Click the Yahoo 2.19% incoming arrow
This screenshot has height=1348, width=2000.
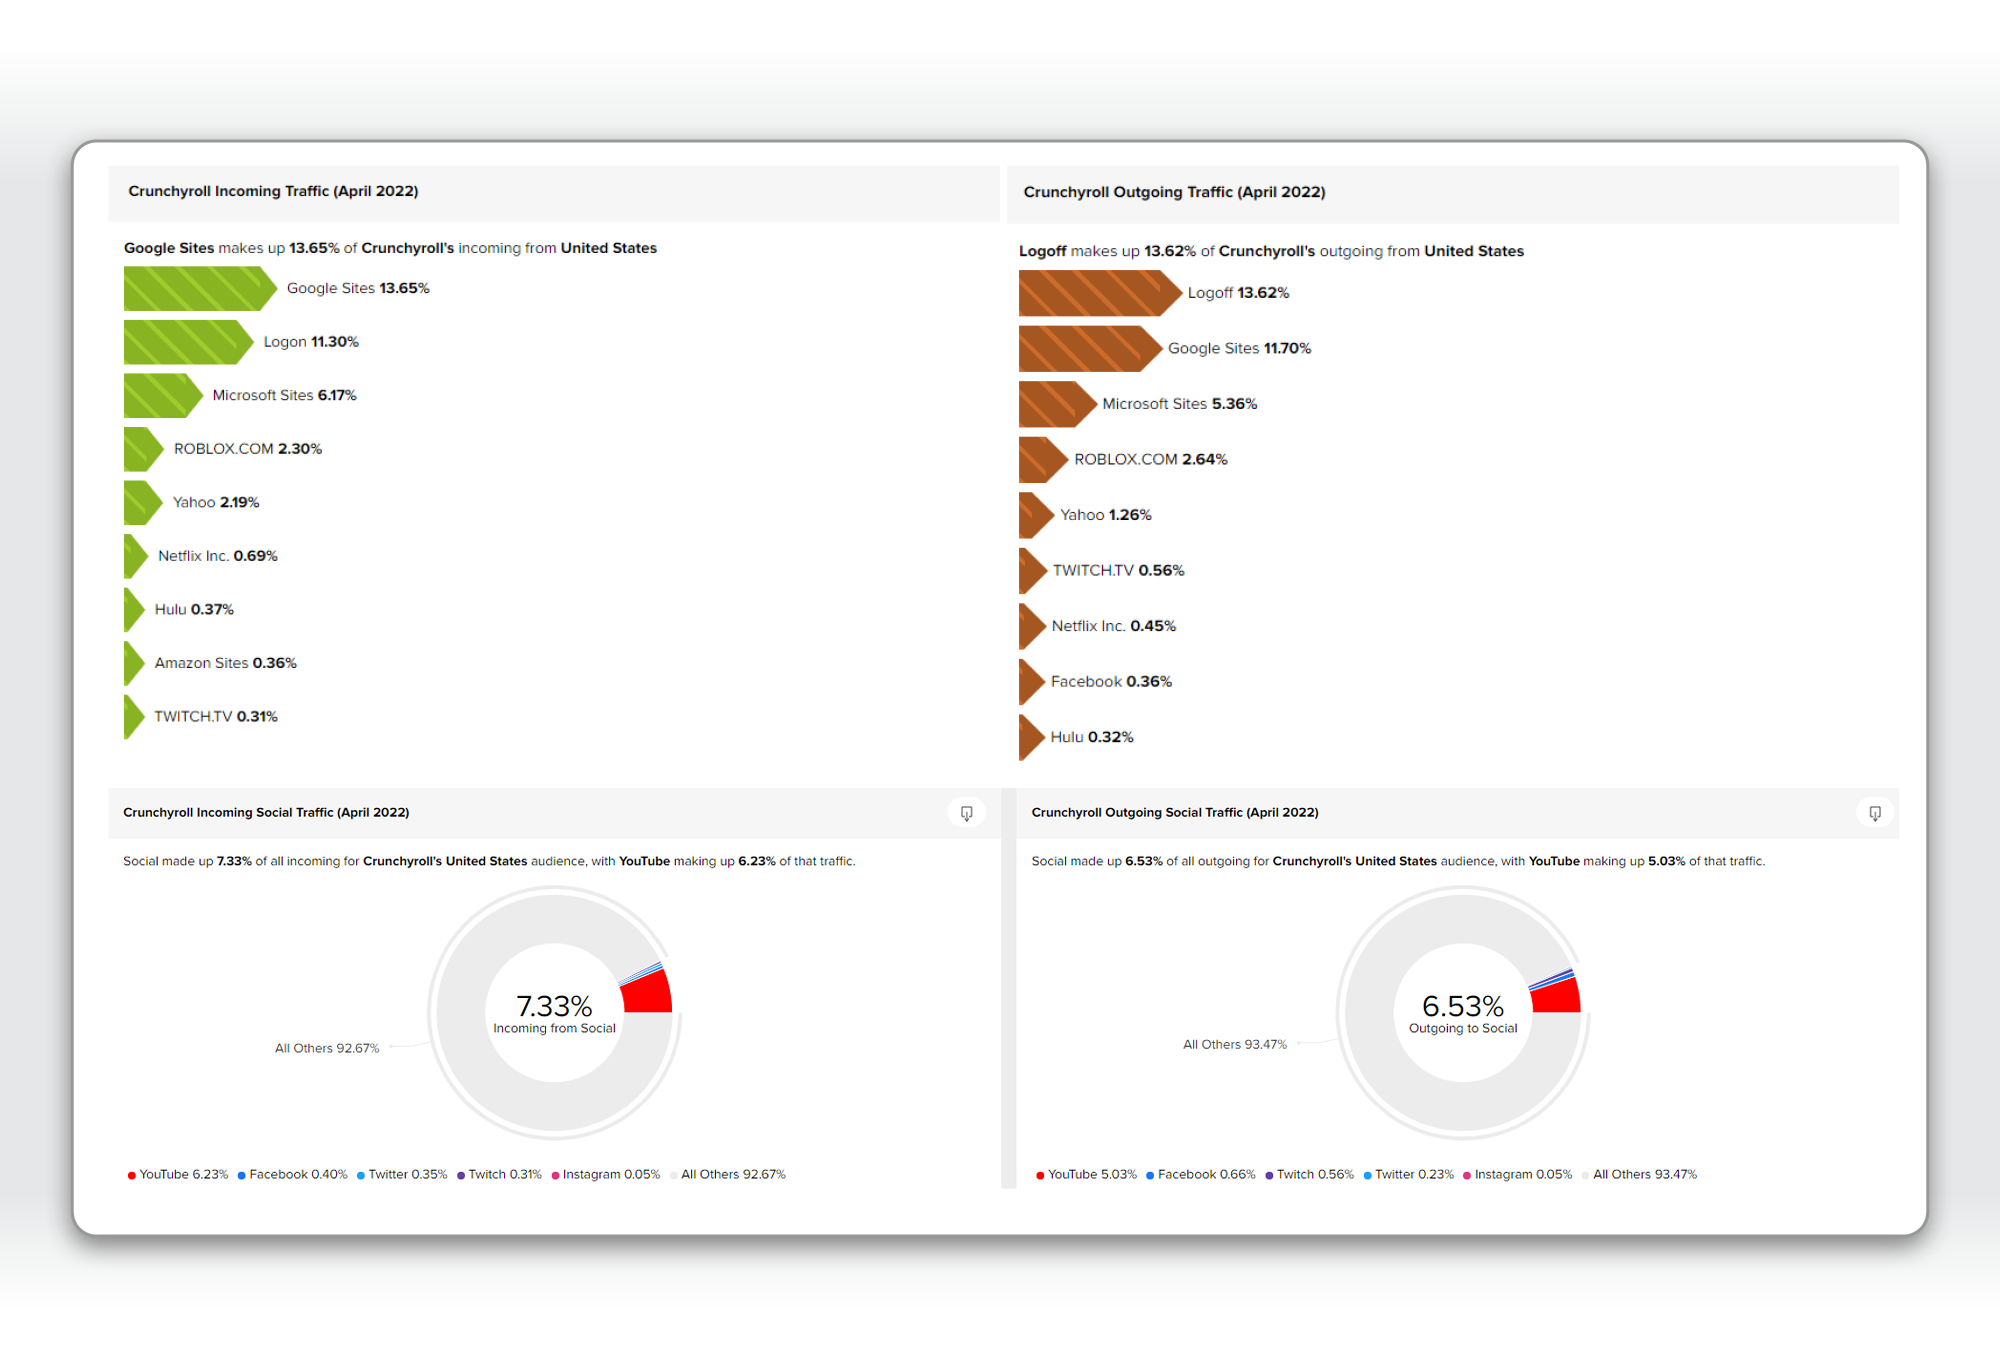pos(143,502)
